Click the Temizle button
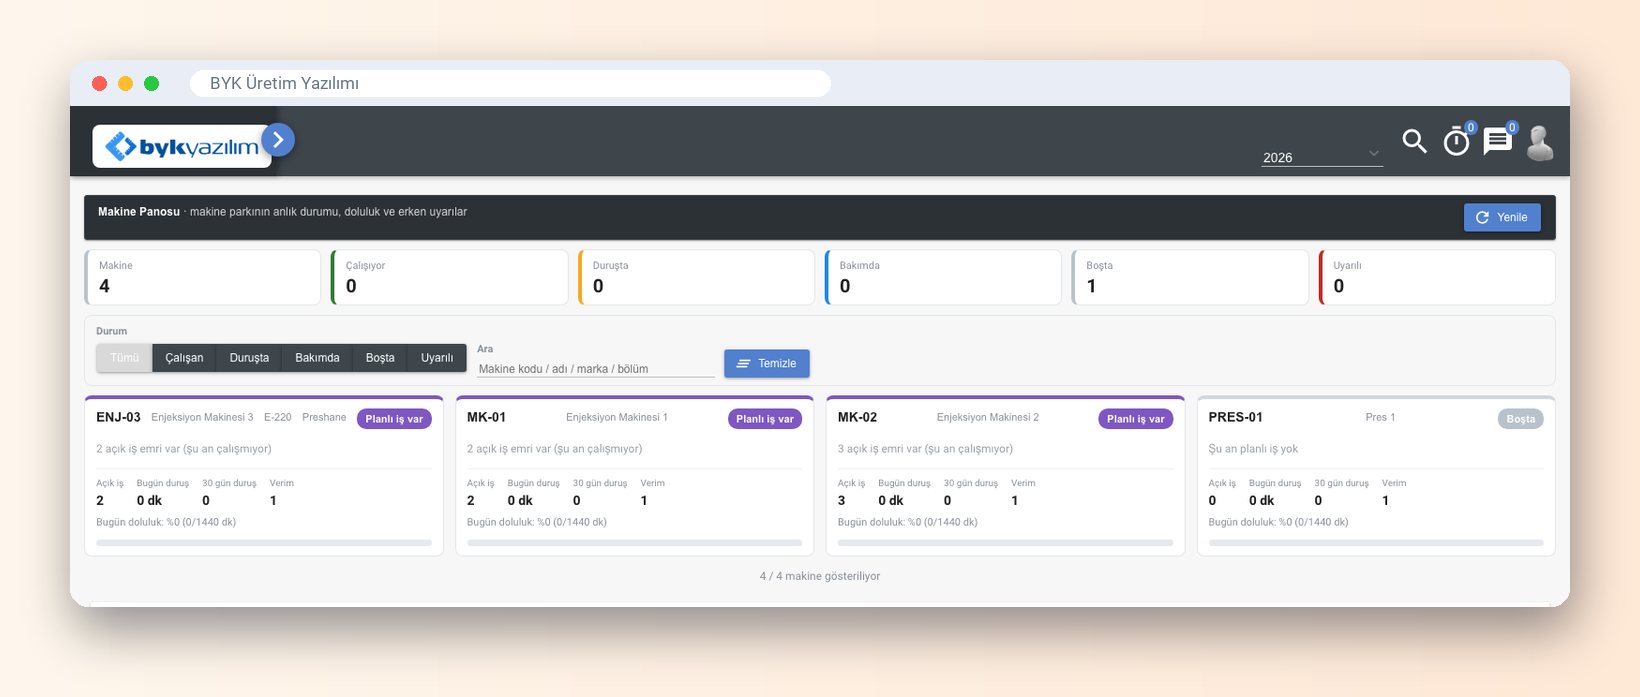The image size is (1640, 697). point(767,363)
